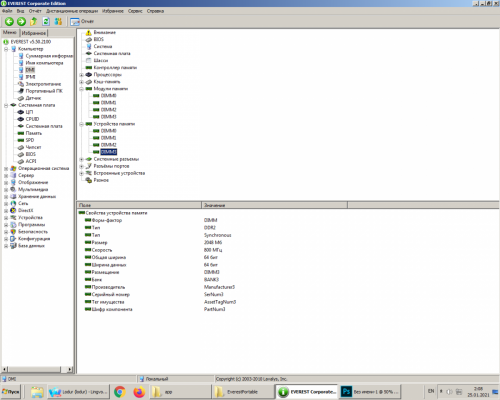
Task: Select the Портативный ПК item
Action: tap(44, 91)
